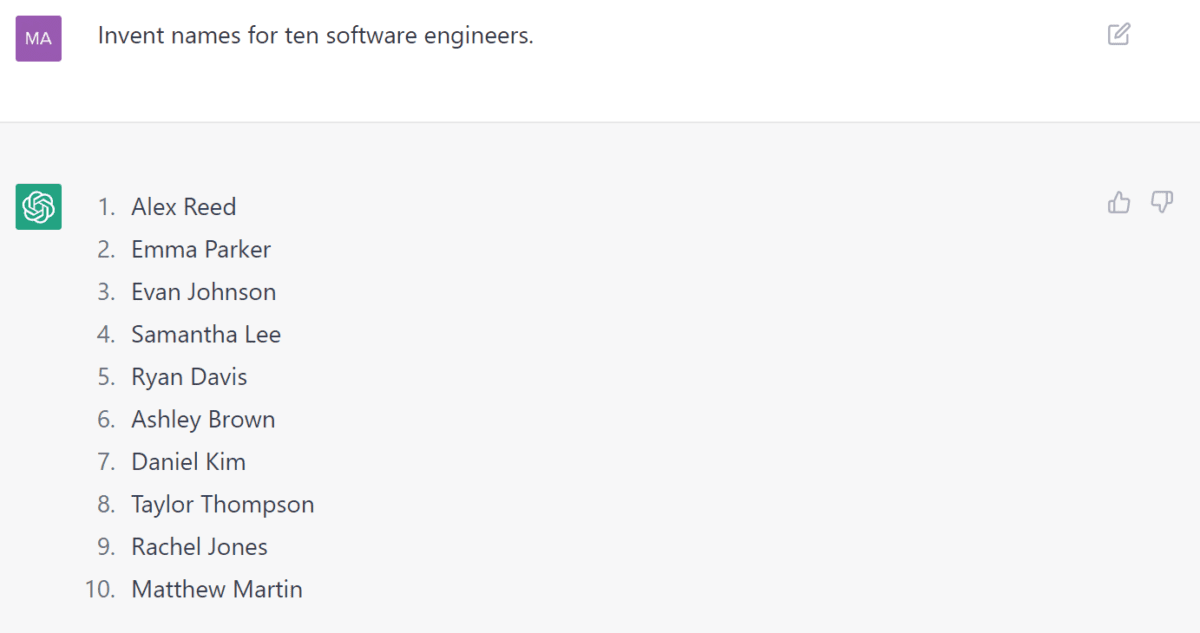Image resolution: width=1200 pixels, height=633 pixels.
Task: Click the edit message pencil icon
Action: [1119, 35]
